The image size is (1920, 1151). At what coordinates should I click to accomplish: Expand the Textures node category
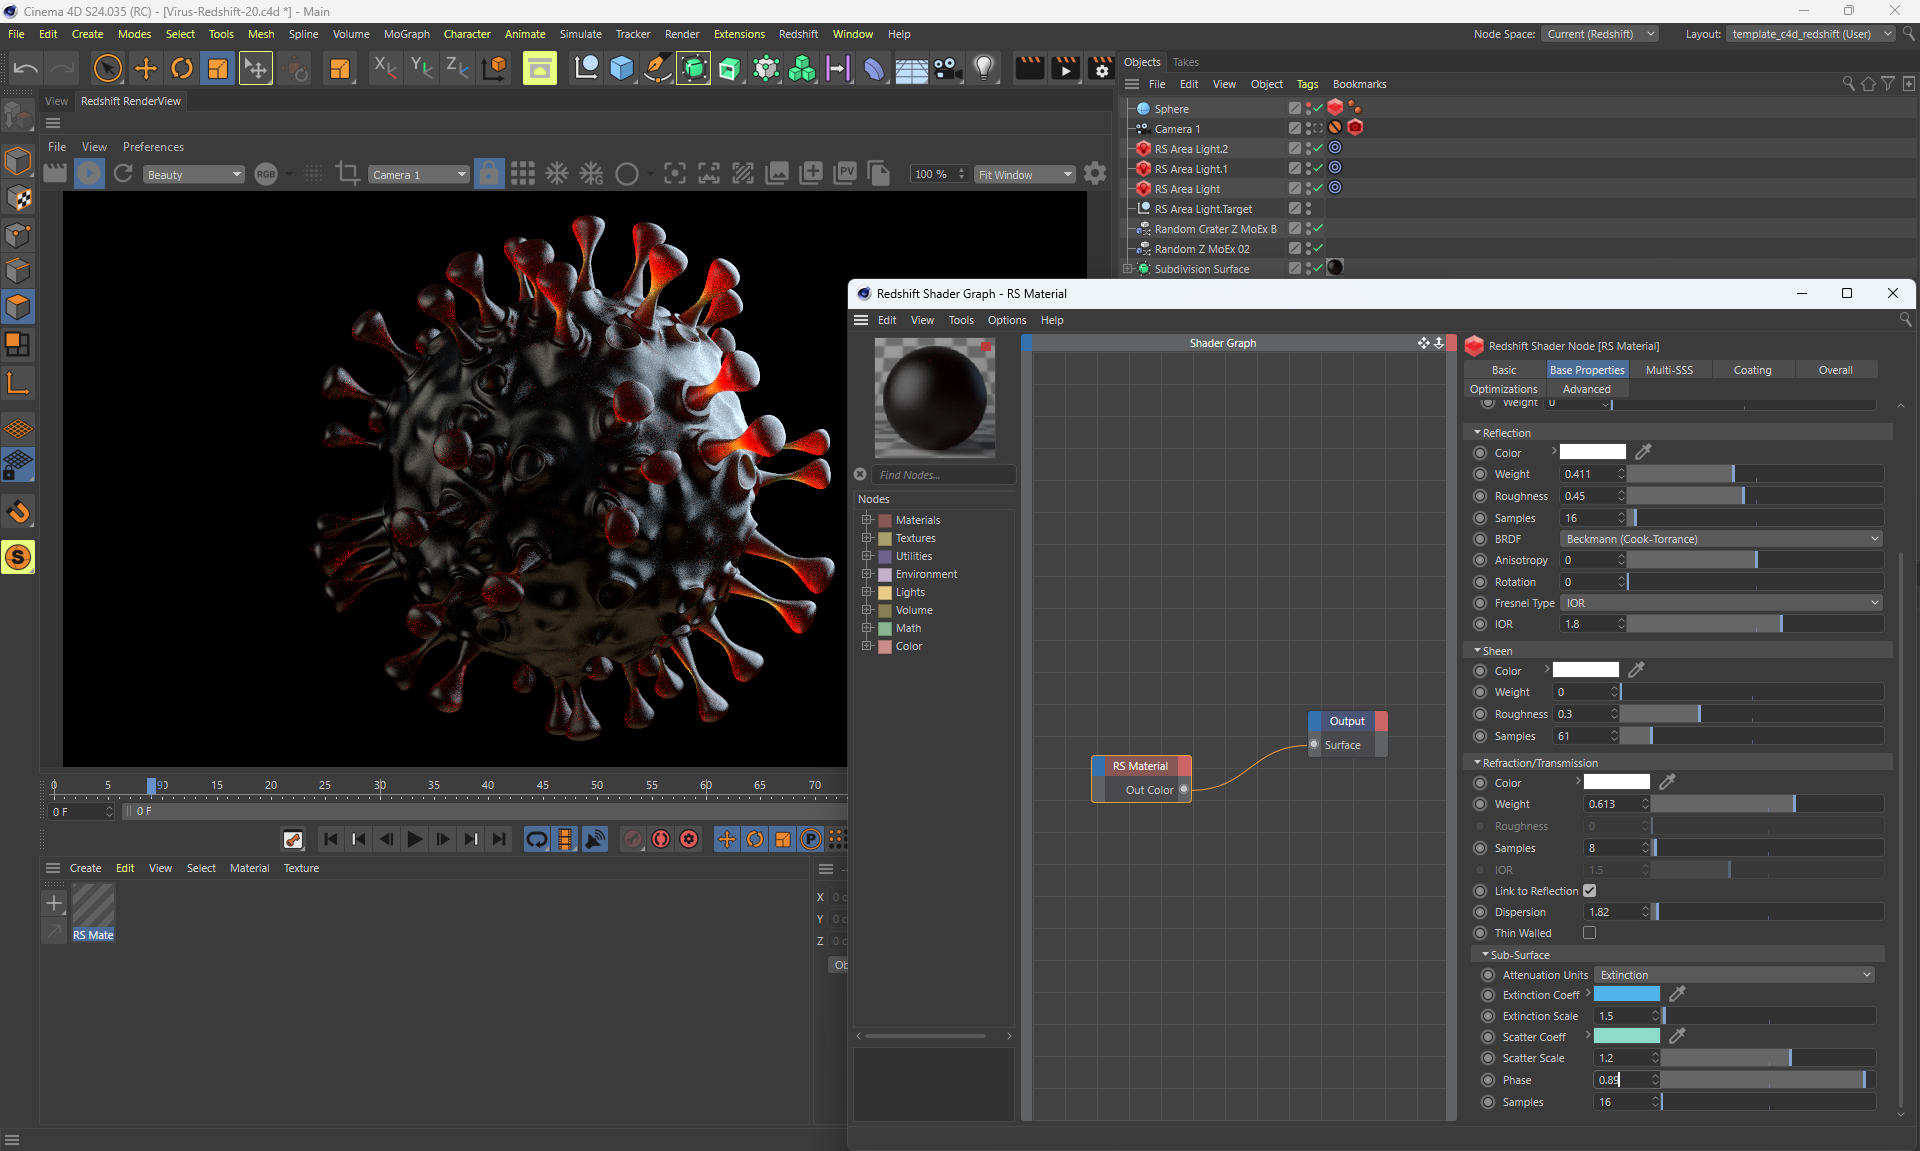pos(867,538)
